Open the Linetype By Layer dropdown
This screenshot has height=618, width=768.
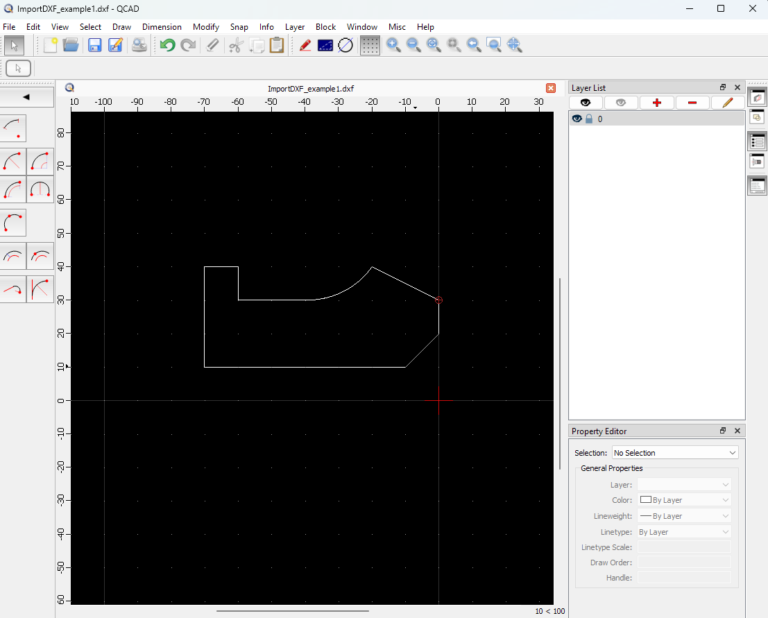(x=684, y=532)
